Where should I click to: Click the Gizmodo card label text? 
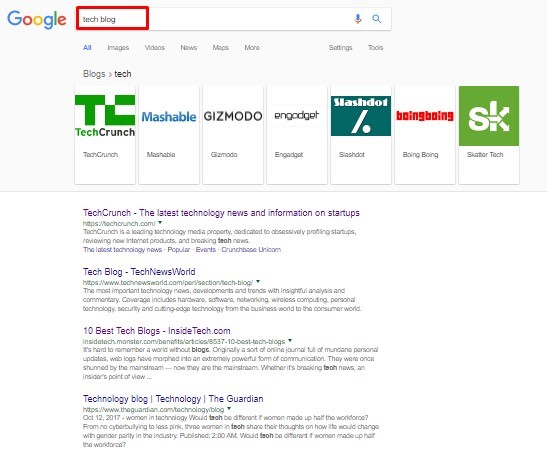tap(224, 155)
